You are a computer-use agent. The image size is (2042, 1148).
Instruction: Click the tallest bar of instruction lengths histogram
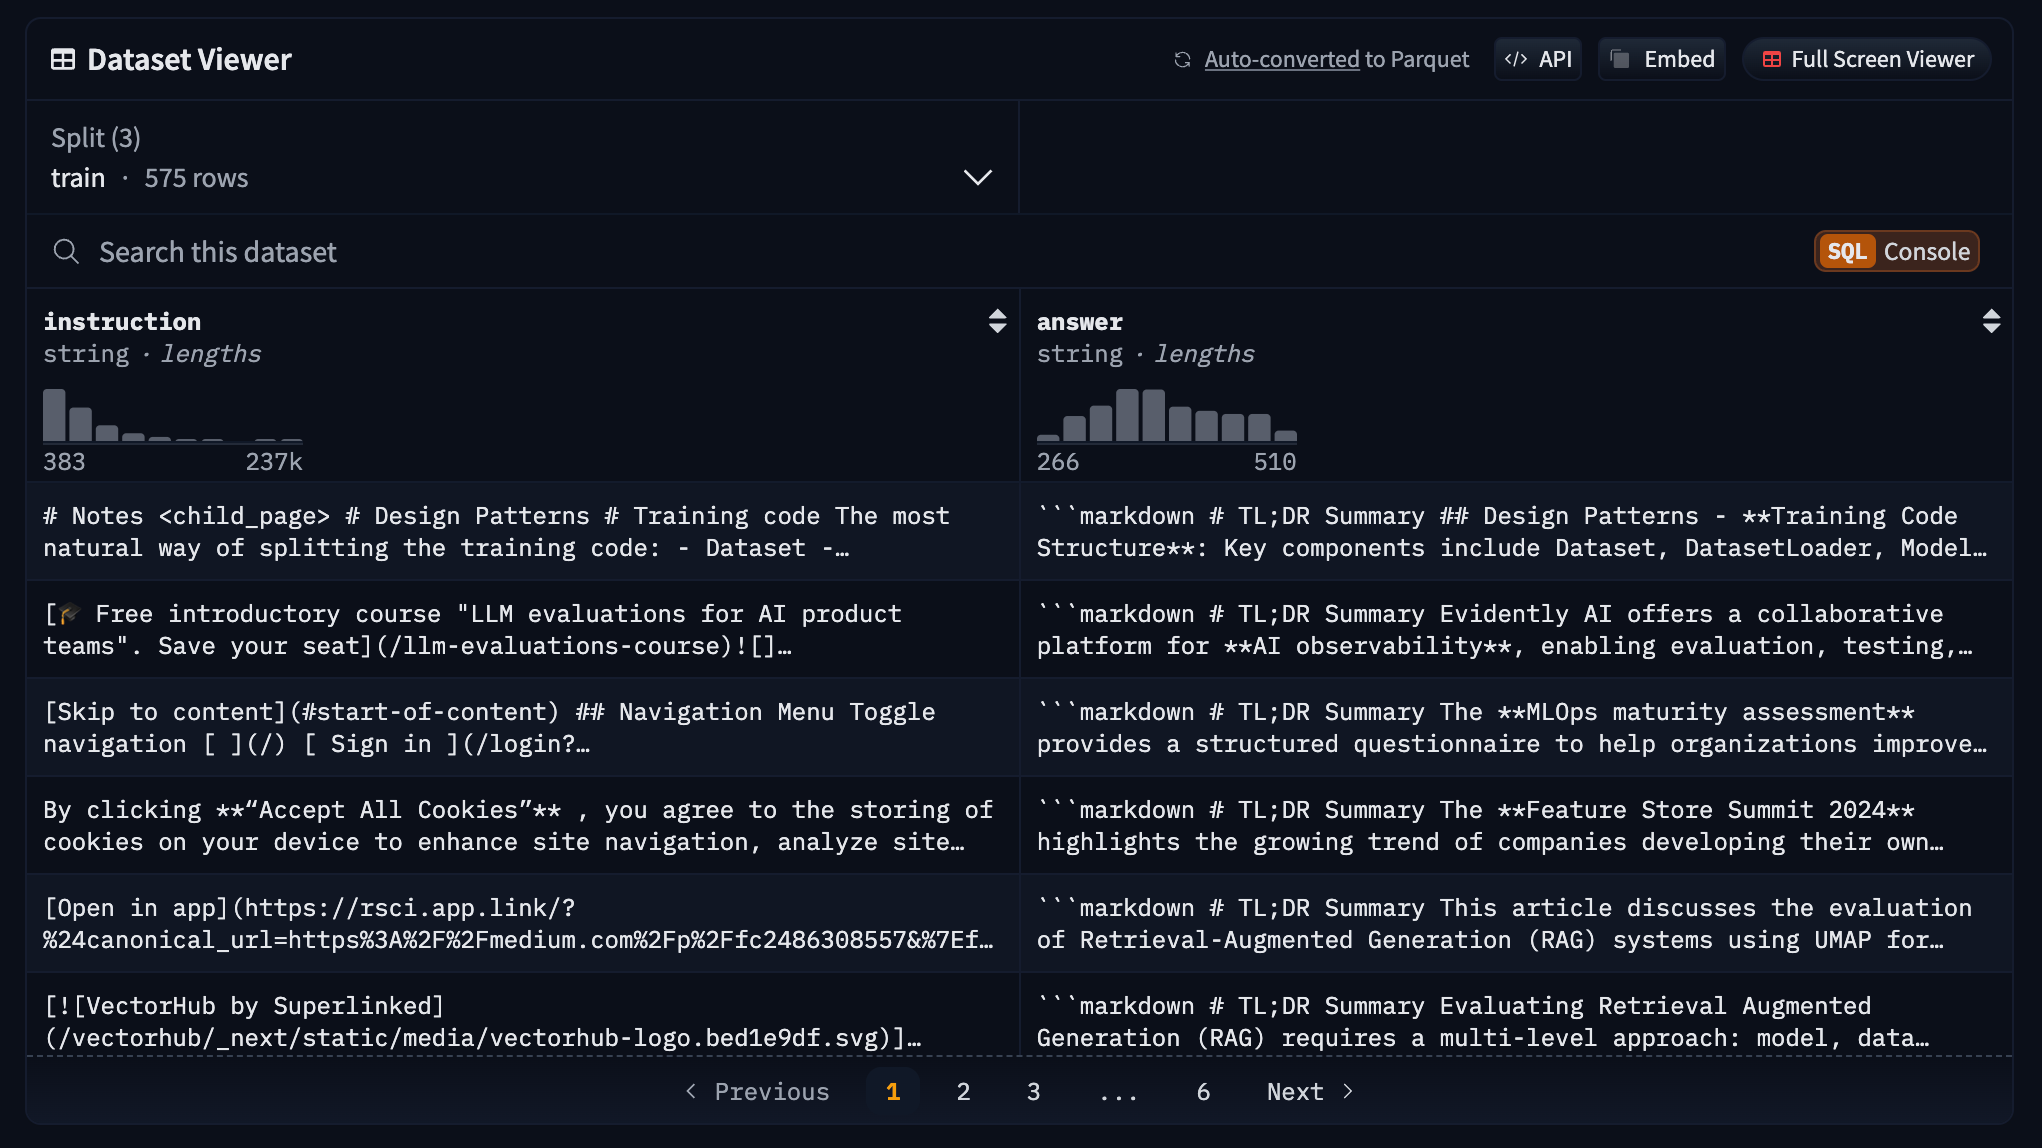pyautogui.click(x=54, y=415)
